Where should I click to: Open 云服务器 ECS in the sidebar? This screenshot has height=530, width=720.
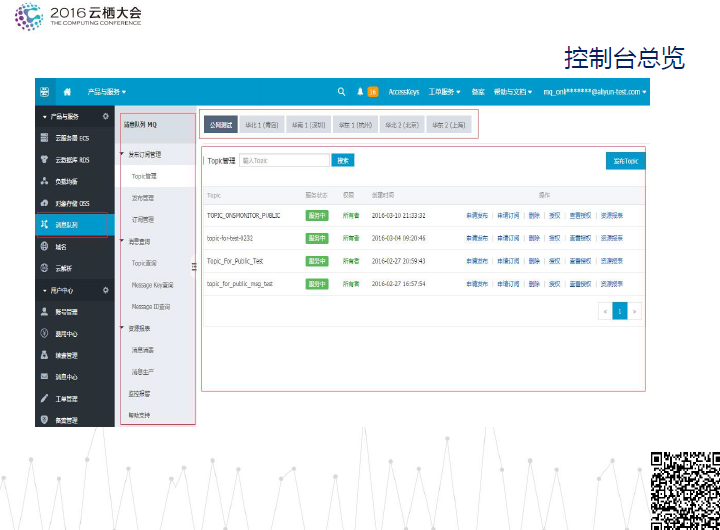pos(70,138)
